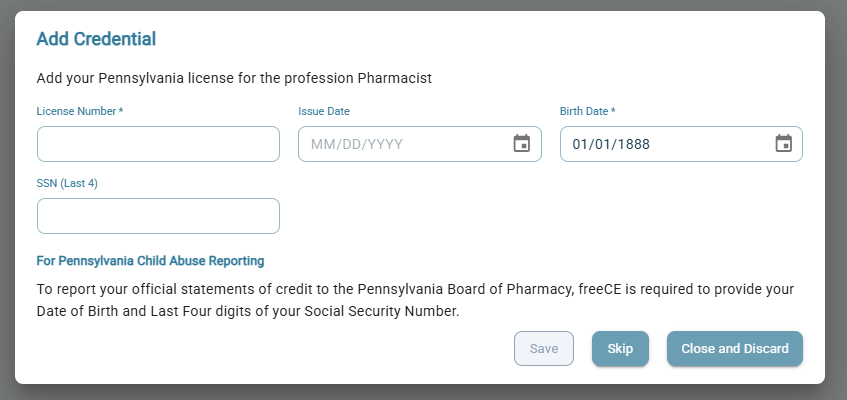The width and height of the screenshot is (847, 400).
Task: Click the Add Credential dialog heading
Action: 96,40
